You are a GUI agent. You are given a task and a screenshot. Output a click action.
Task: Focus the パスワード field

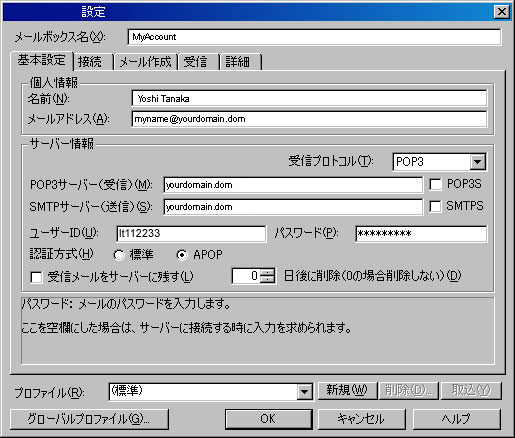coord(421,234)
